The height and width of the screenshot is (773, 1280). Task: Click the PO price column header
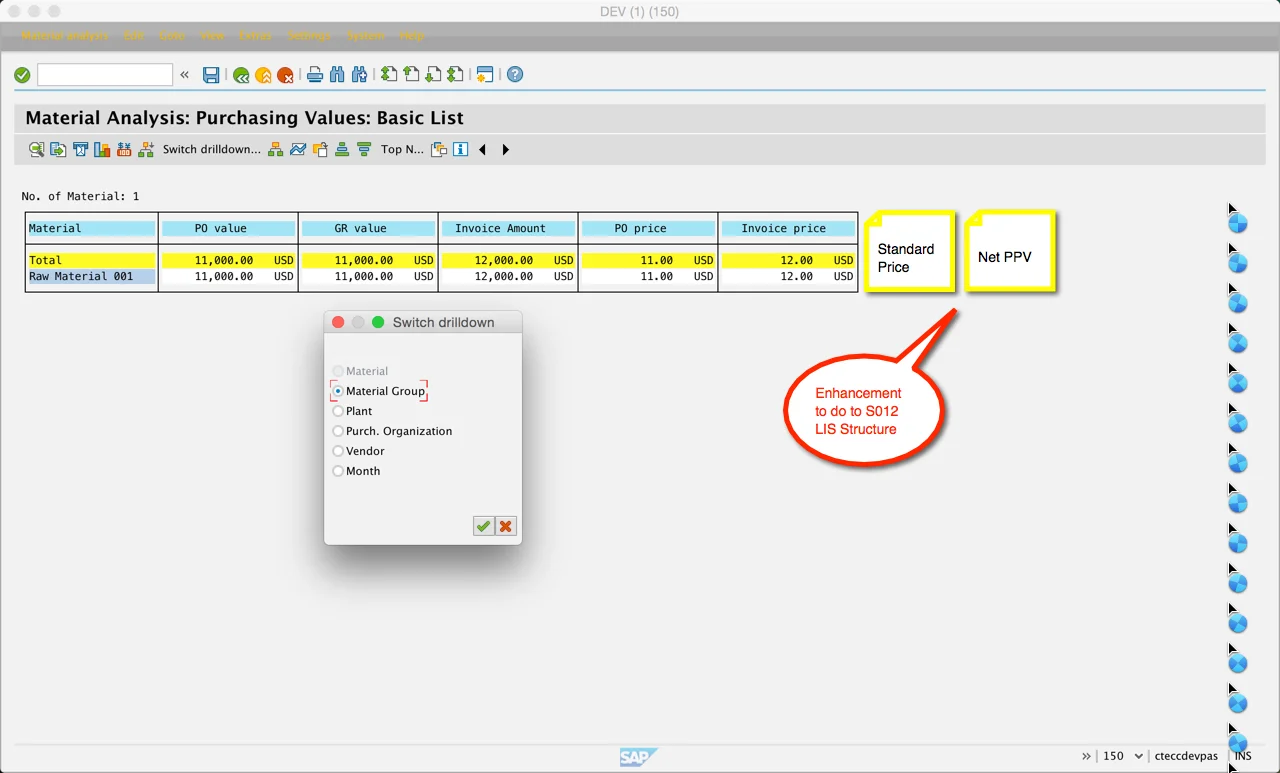pyautogui.click(x=648, y=228)
